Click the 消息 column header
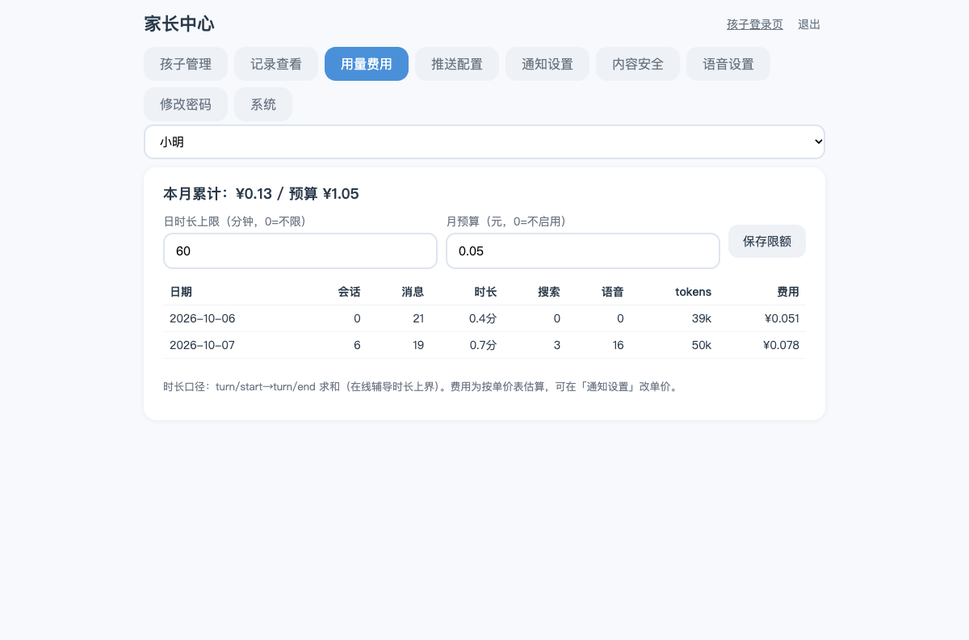969x640 pixels. click(x=413, y=292)
